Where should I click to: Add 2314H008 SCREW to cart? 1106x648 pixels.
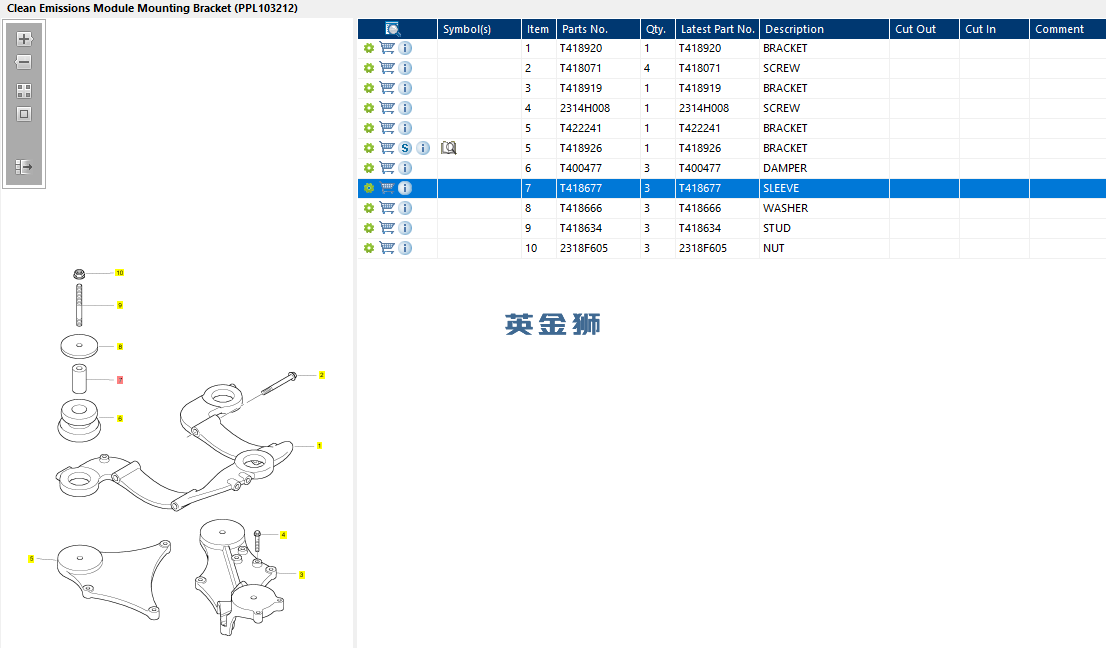[x=387, y=108]
